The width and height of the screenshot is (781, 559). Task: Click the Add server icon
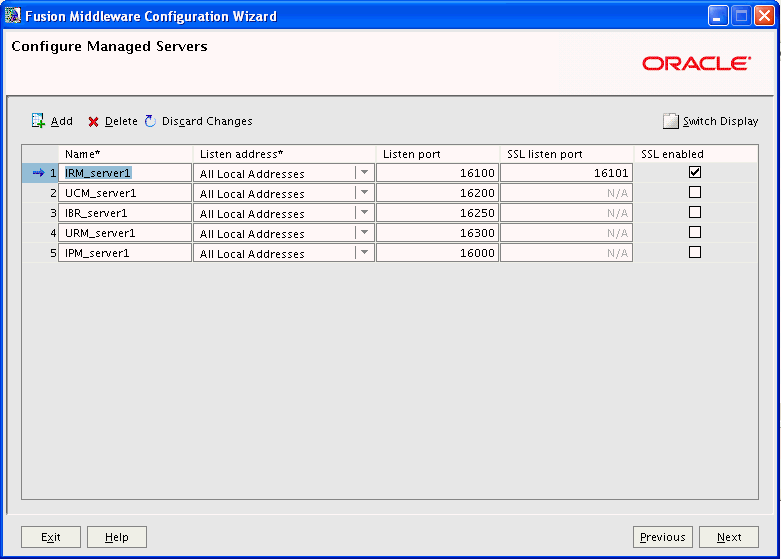pyautogui.click(x=38, y=121)
